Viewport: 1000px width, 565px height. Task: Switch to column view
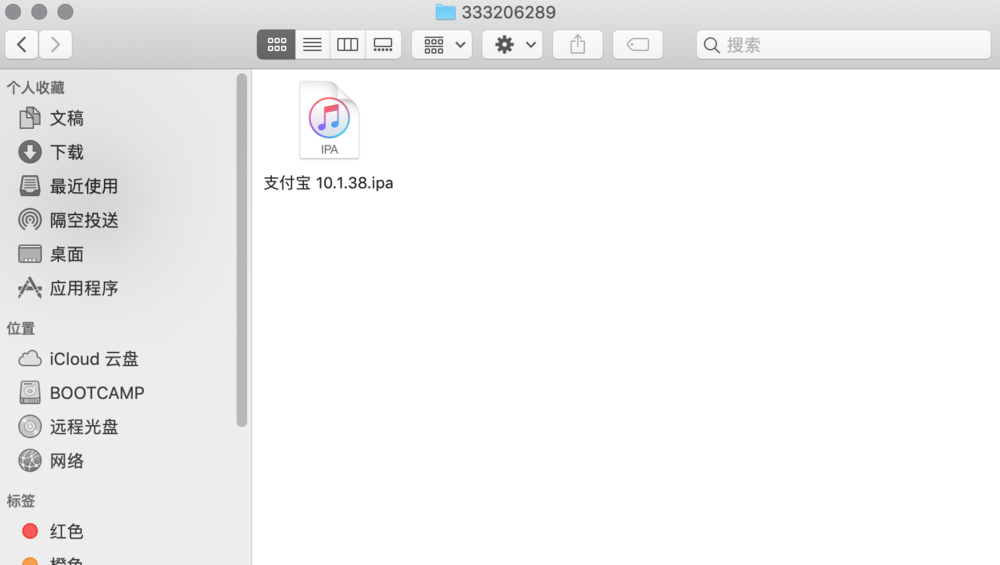tap(348, 45)
